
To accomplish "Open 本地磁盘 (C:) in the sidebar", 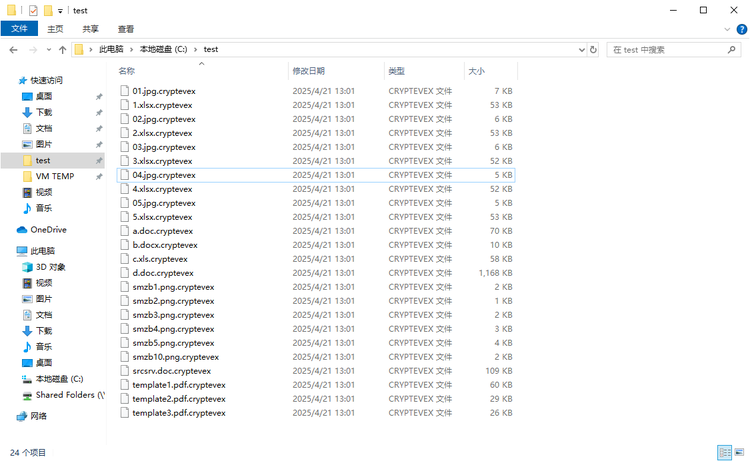I will [x=59, y=379].
